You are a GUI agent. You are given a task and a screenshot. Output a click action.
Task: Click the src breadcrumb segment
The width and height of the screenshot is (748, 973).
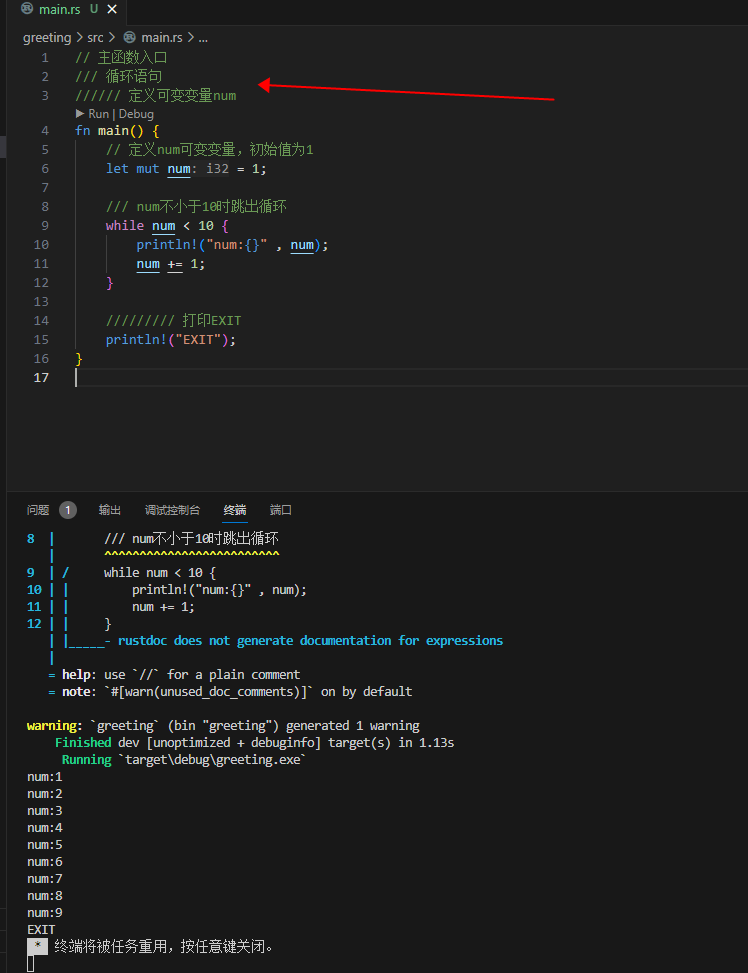click(95, 38)
